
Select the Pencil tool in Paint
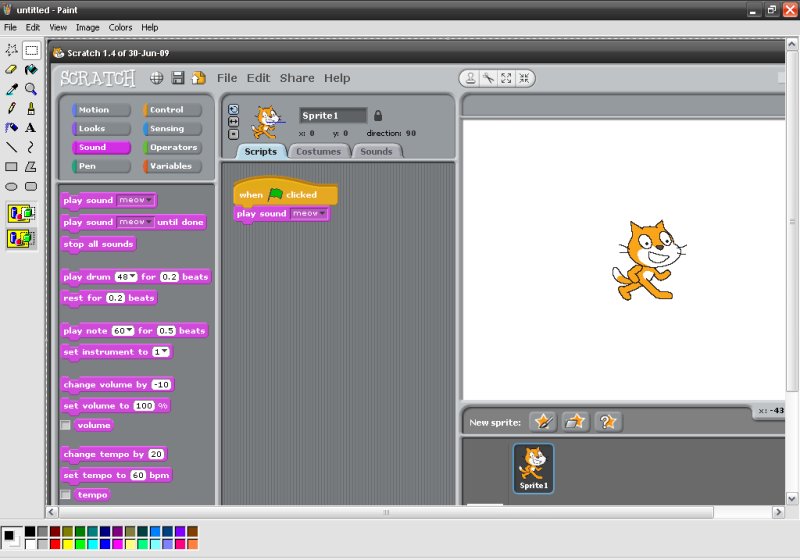pos(11,108)
